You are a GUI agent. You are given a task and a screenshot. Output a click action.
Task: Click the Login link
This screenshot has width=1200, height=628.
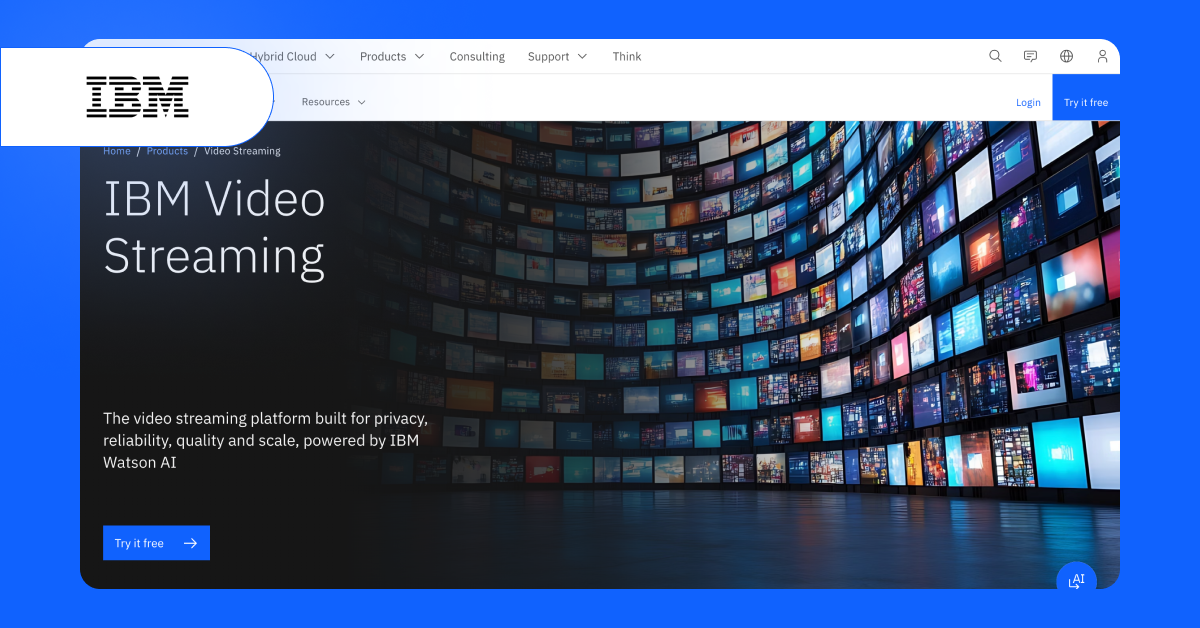(1028, 101)
